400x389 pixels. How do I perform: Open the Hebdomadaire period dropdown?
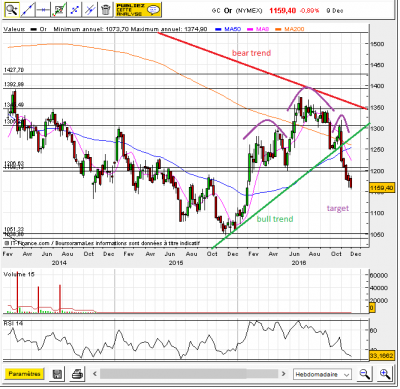[322, 374]
